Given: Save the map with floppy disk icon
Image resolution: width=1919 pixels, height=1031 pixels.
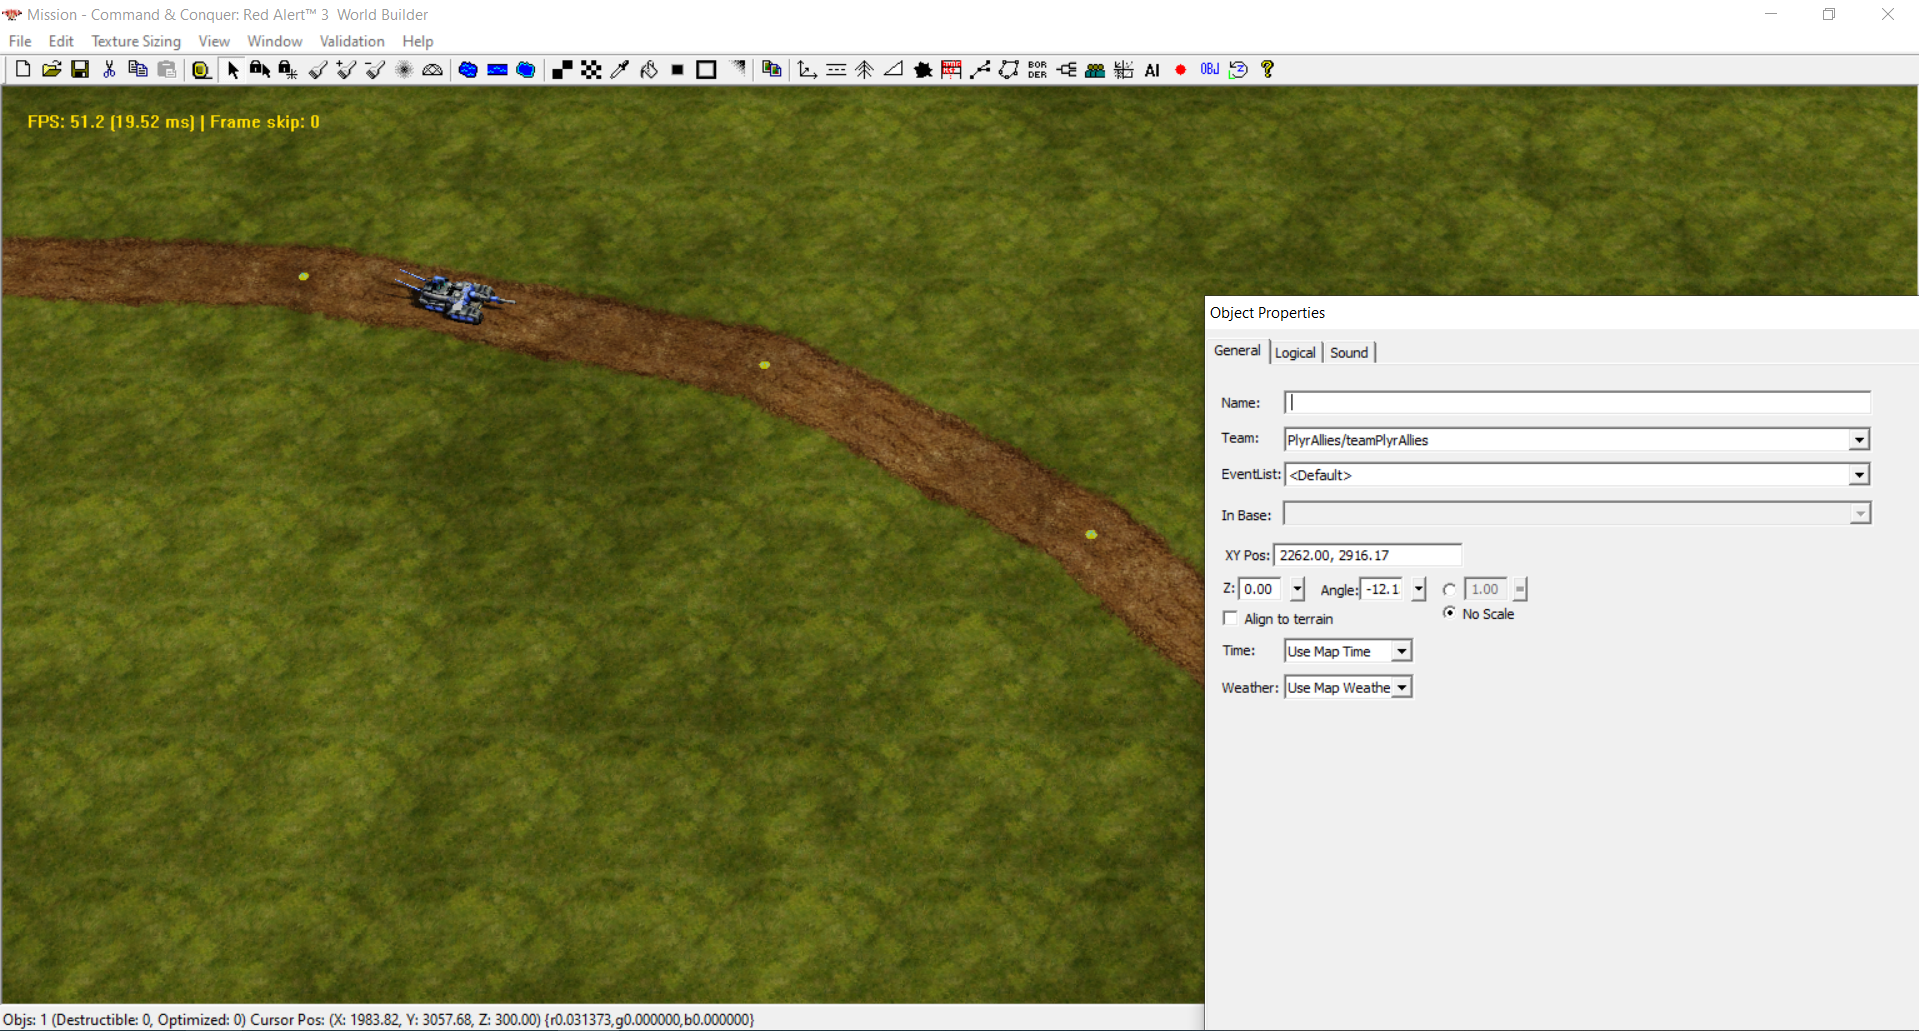Looking at the screenshot, I should coord(80,69).
